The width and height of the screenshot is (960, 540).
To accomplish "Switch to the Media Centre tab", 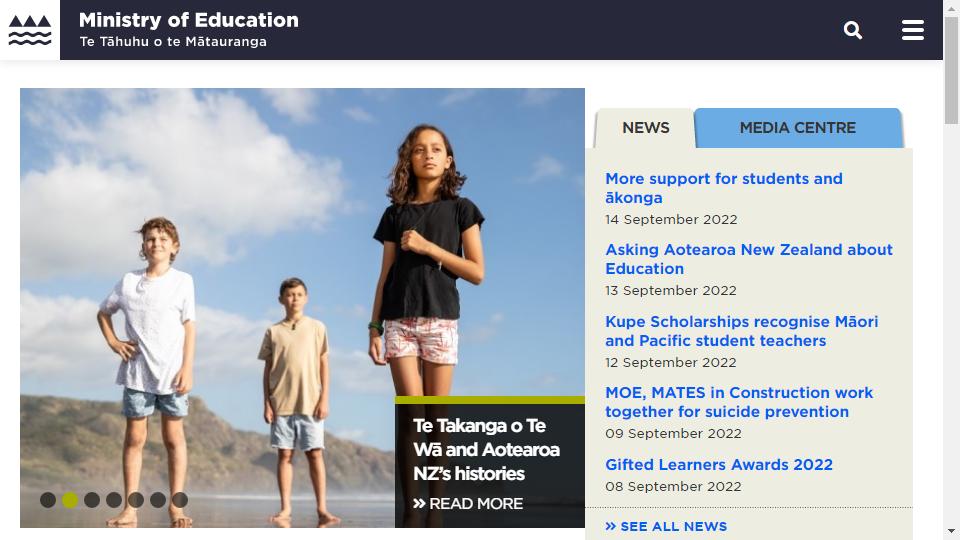I will [798, 128].
